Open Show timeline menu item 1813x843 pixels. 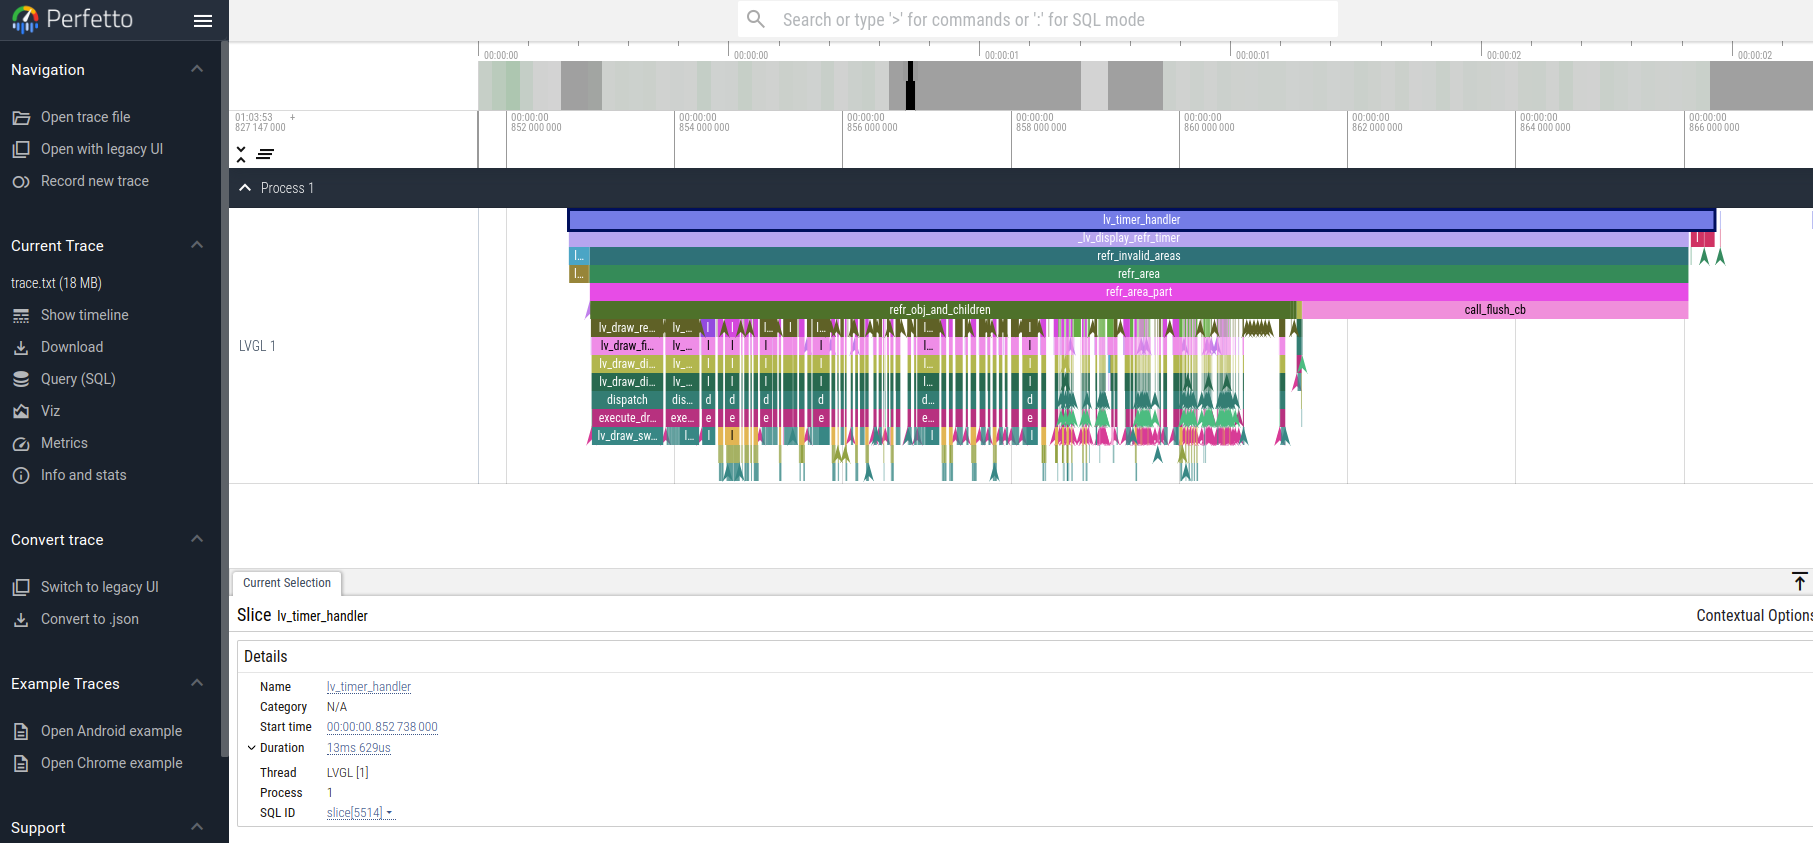(x=84, y=315)
